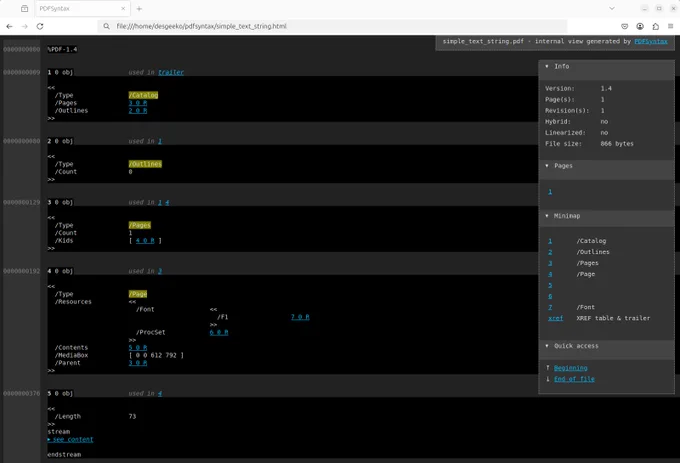Expand the see content stream disclosure
This screenshot has height=463, width=680.
click(x=70, y=440)
